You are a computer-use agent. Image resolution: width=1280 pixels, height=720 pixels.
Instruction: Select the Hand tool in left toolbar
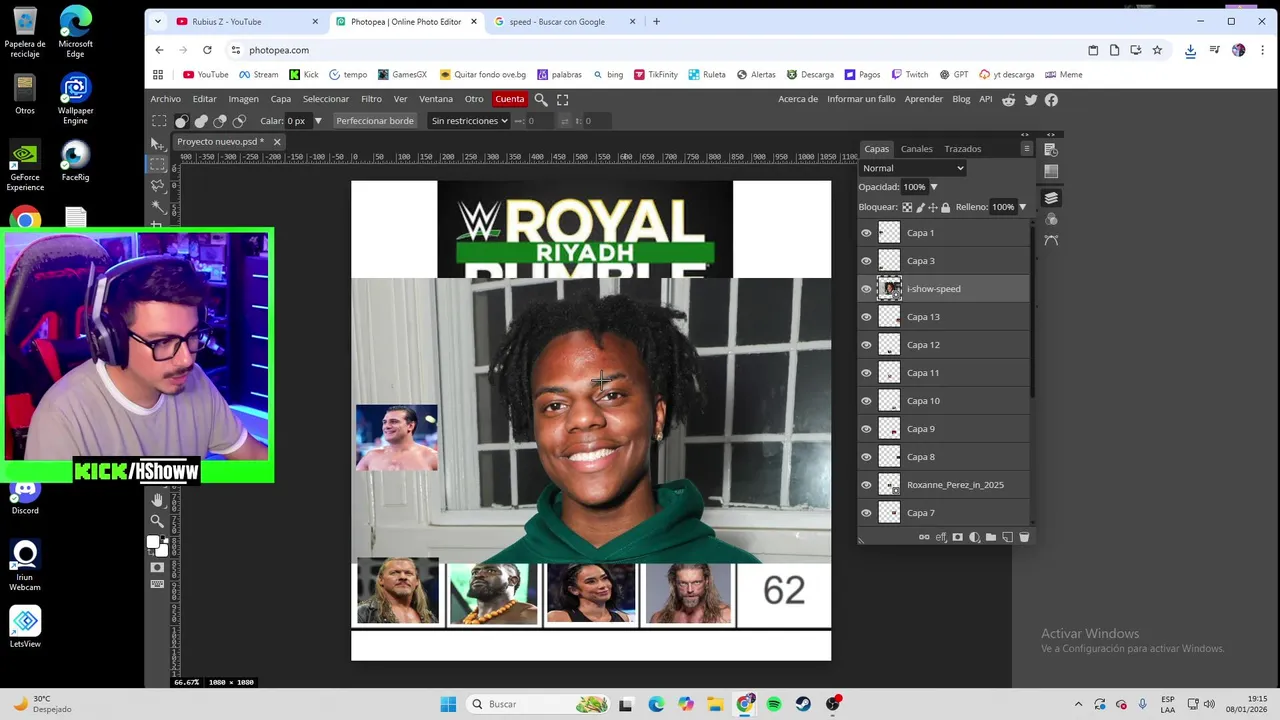pyautogui.click(x=157, y=499)
